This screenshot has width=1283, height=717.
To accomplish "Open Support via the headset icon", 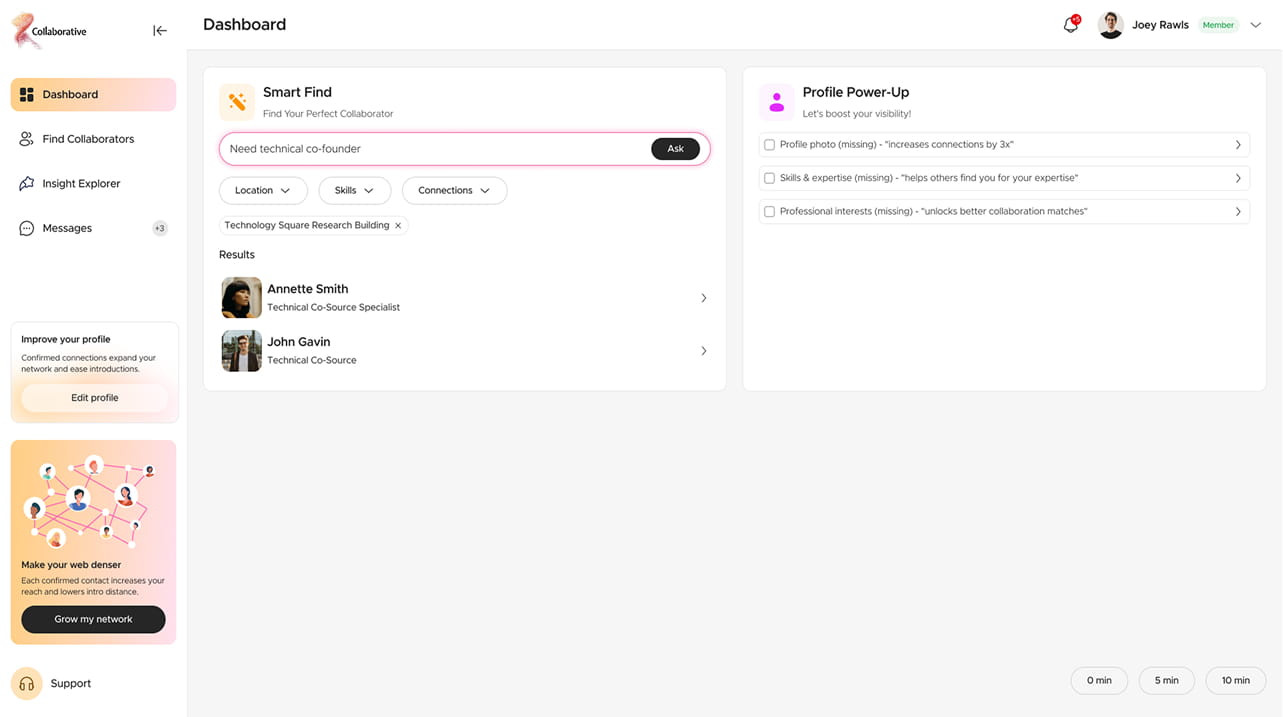I will (x=27, y=683).
